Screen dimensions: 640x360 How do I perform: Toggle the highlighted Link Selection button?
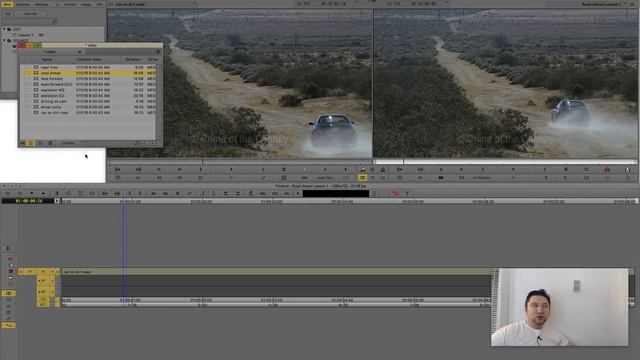pyautogui.click(x=9, y=293)
